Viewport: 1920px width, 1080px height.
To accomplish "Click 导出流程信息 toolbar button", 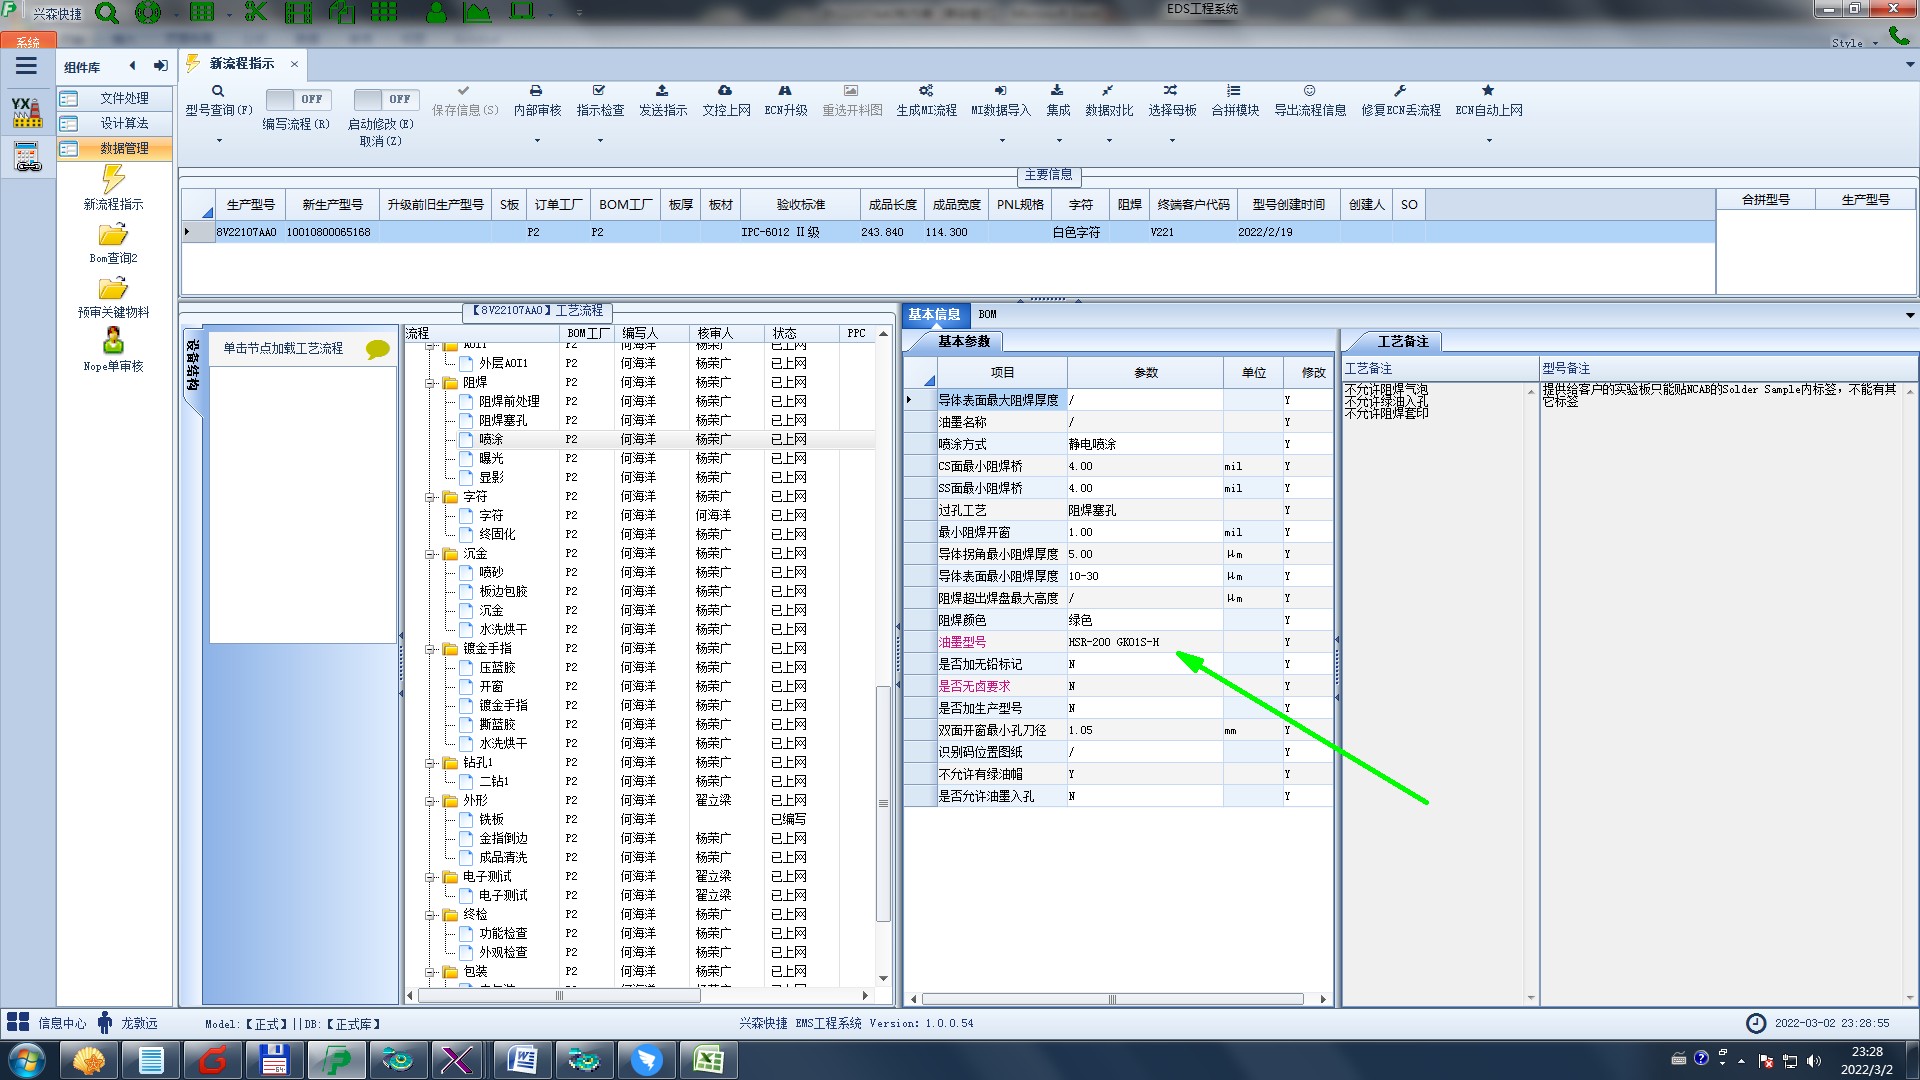I will pyautogui.click(x=1309, y=100).
